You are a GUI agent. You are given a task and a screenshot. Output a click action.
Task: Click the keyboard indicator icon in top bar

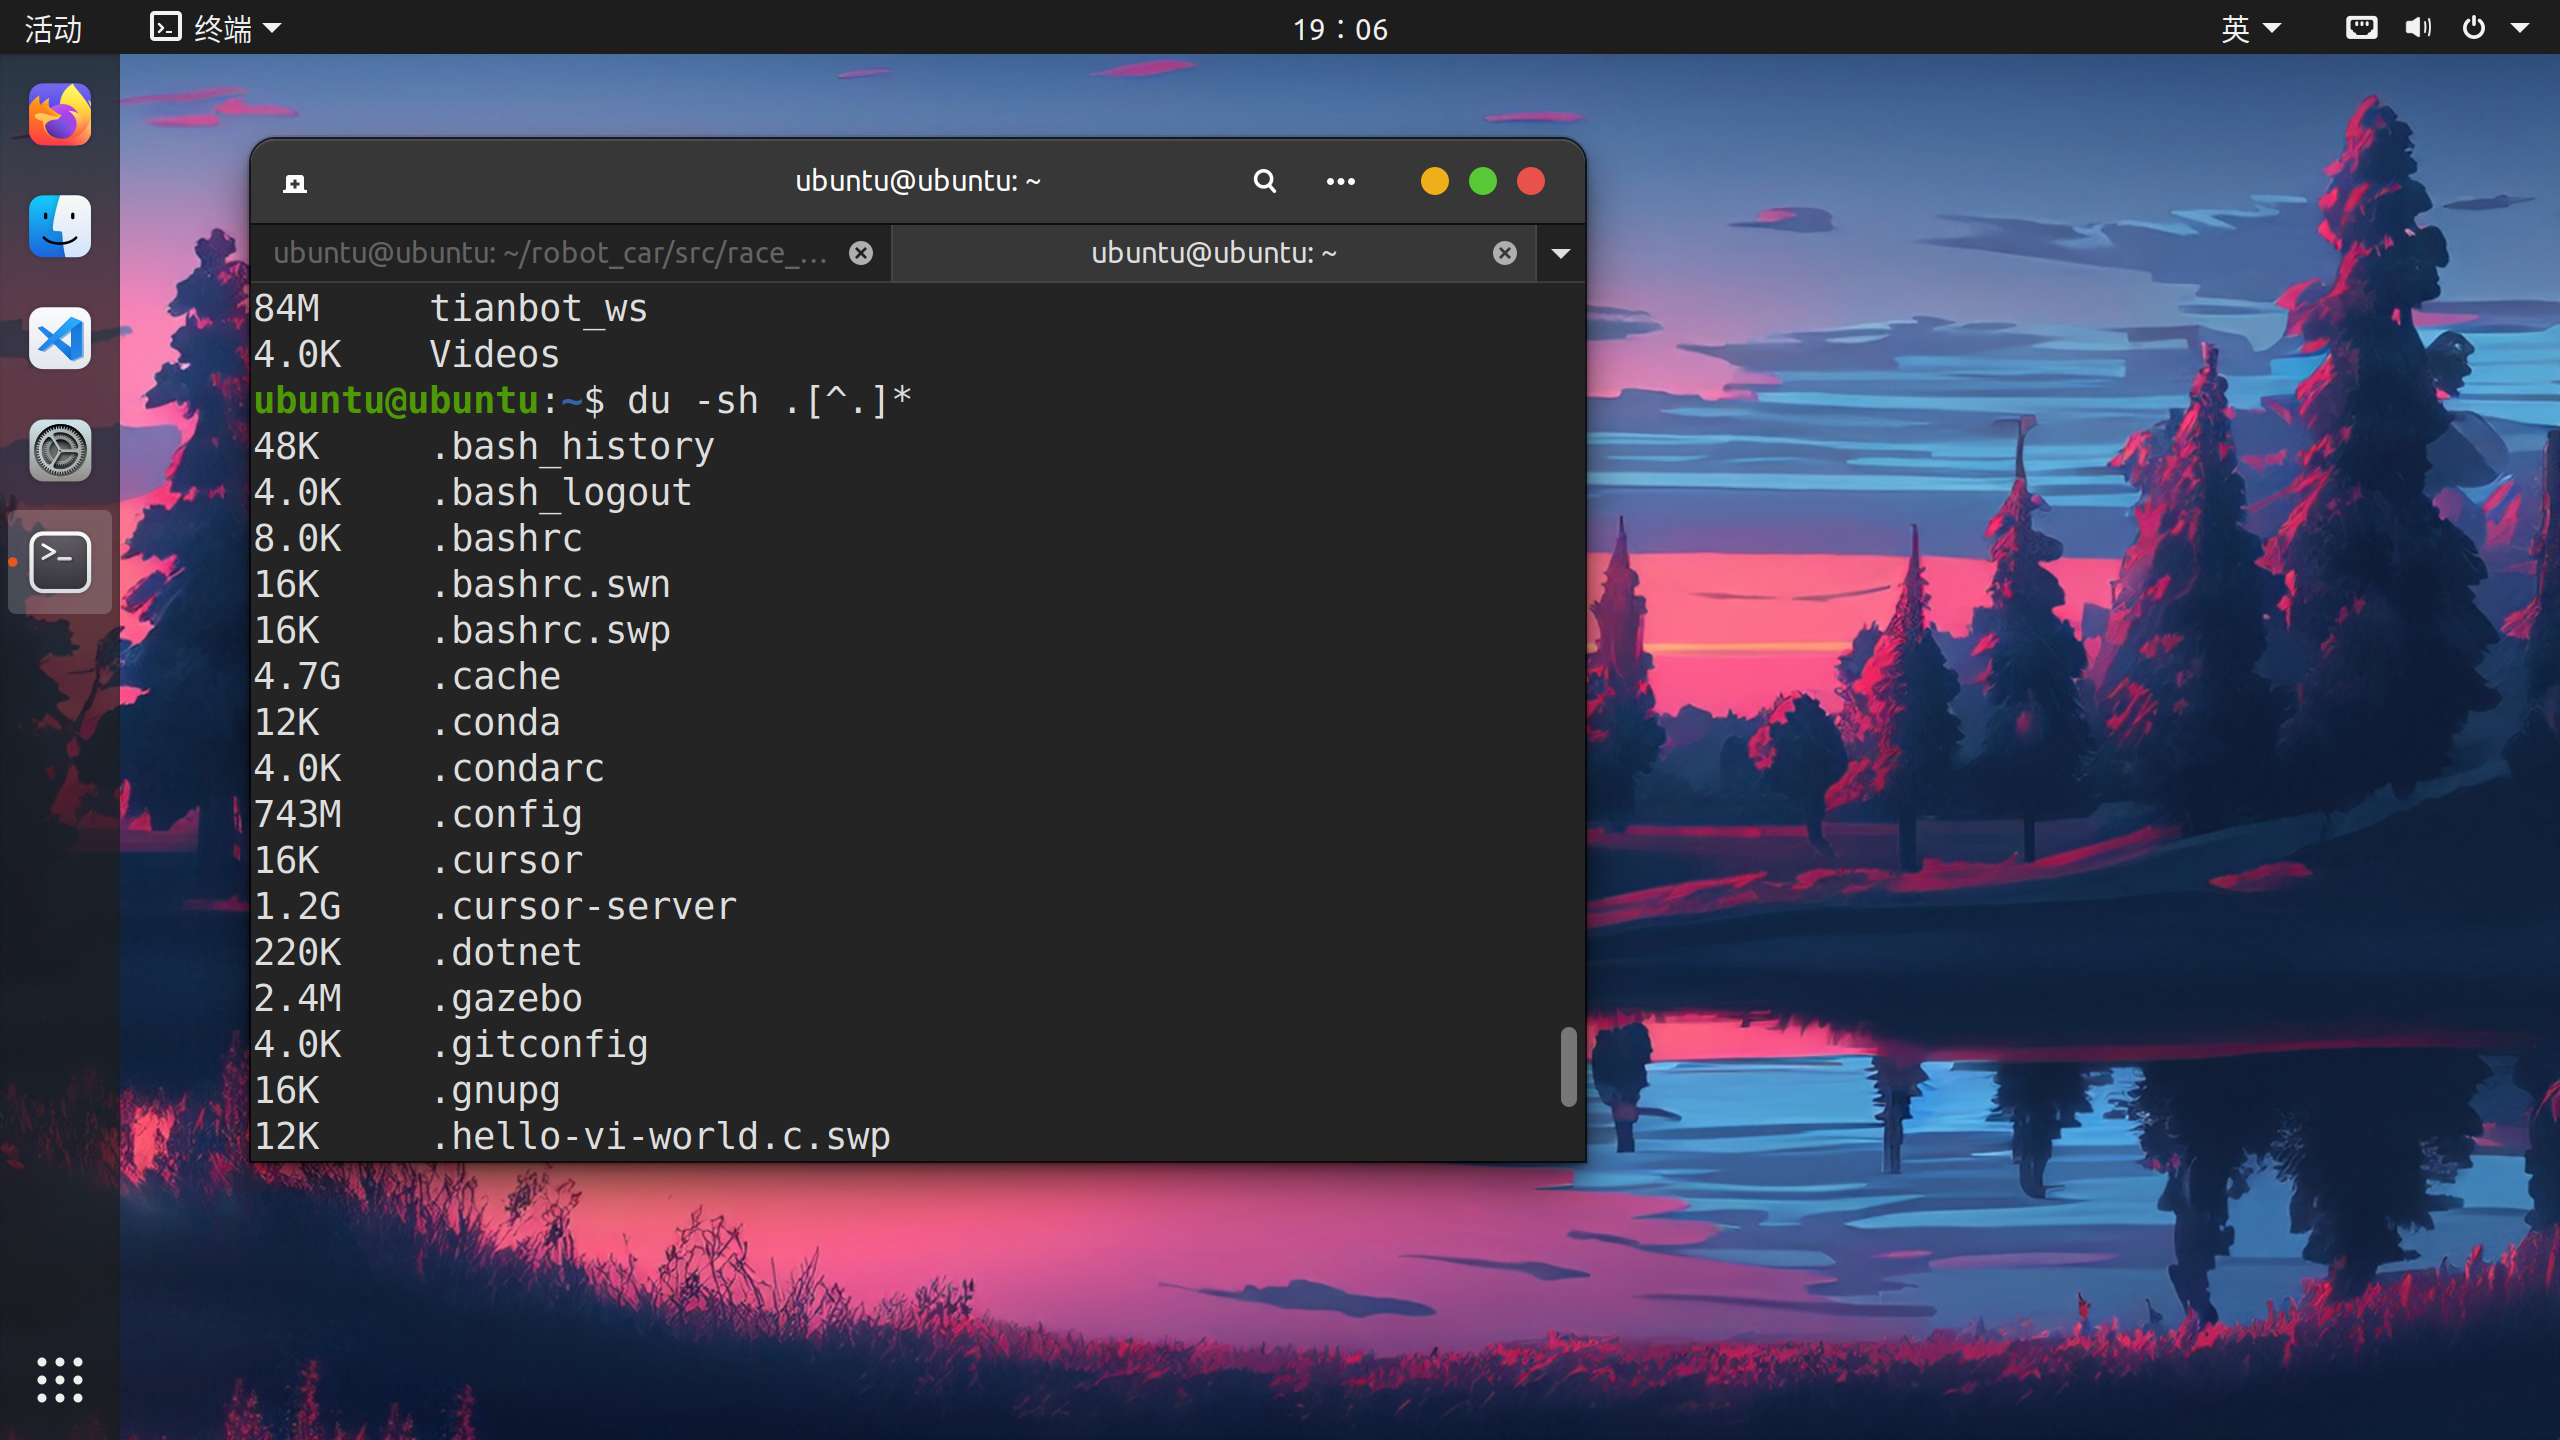tap(2361, 28)
